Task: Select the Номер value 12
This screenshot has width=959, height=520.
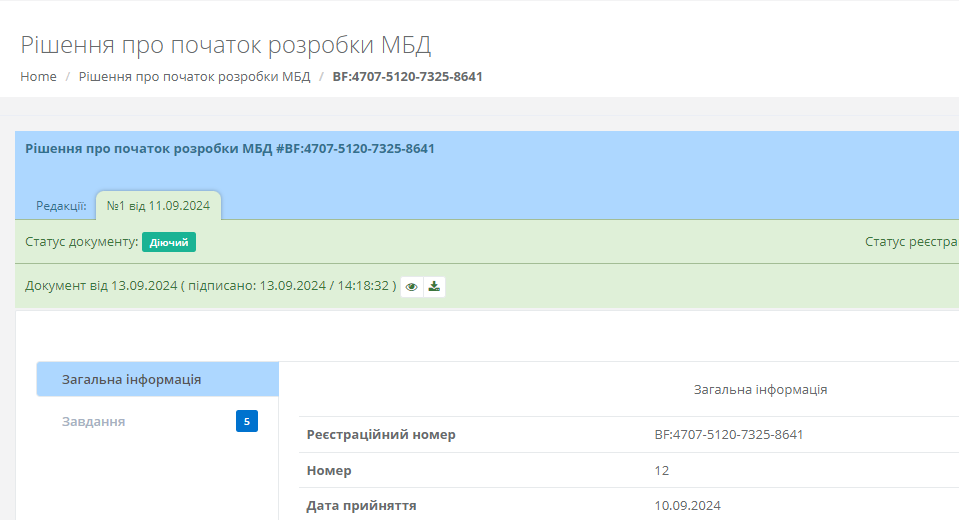Action: 662,470
